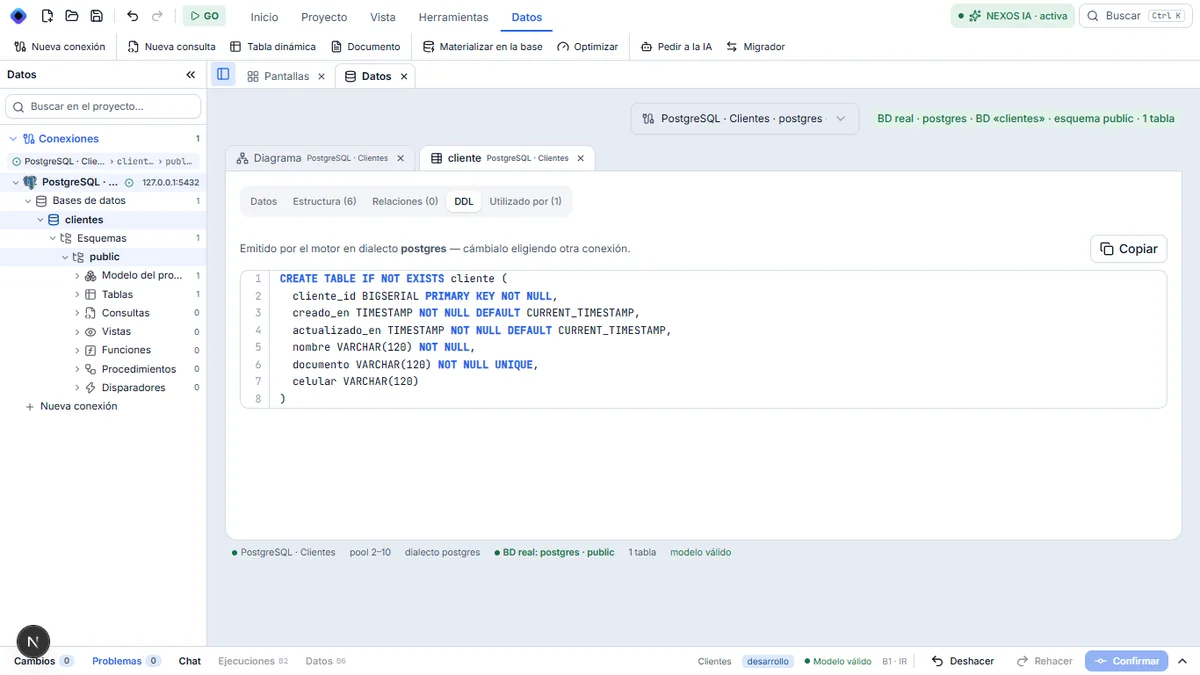Open the Vista menu tab
The width and height of the screenshot is (1200, 675).
click(383, 17)
